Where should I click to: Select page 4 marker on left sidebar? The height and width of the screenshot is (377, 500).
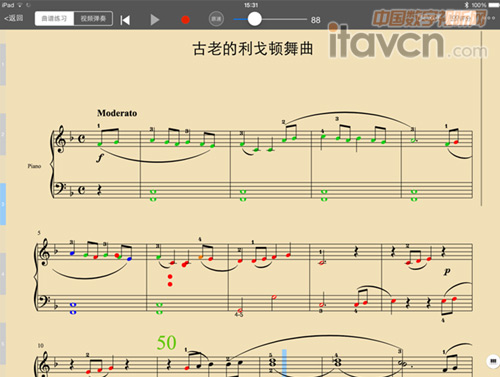tap(3, 274)
